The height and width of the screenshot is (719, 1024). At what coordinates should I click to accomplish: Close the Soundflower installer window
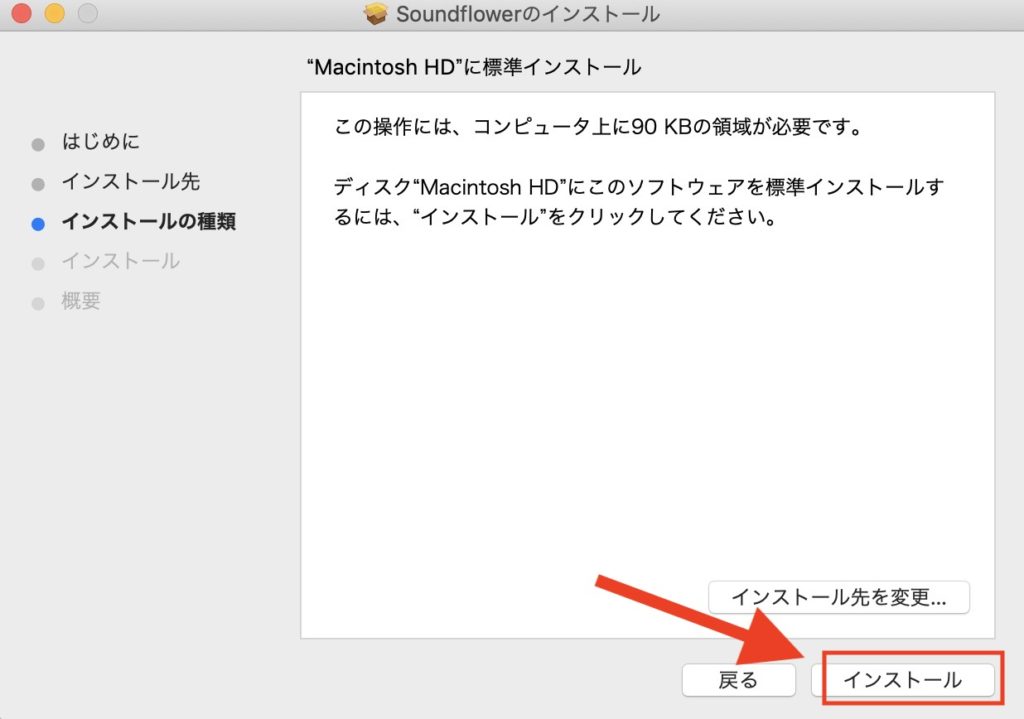[20, 14]
